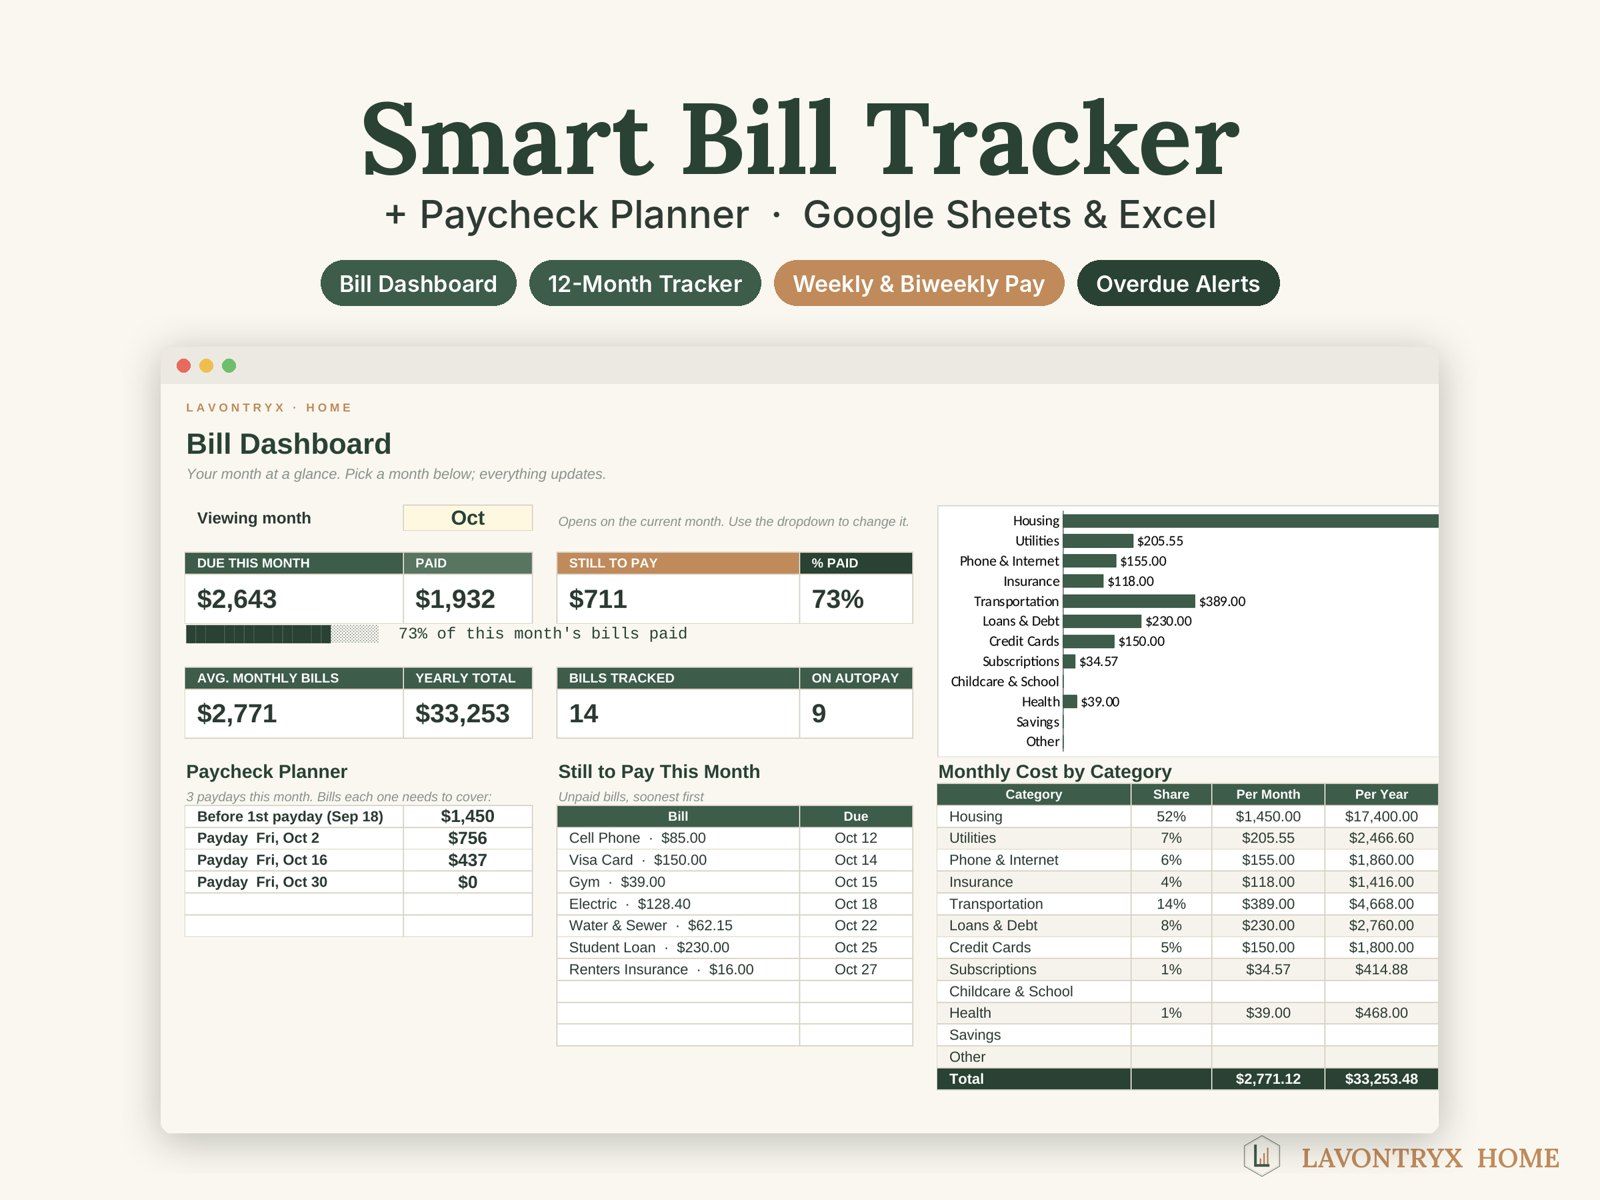Click the Per Month column header
Screen dimensions: 1600x1200
1268,794
